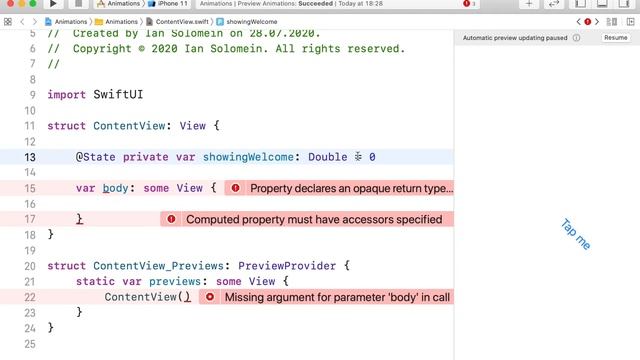This screenshot has width=640, height=360.
Task: Click the Copyright comment on line 6
Action: tap(226, 49)
